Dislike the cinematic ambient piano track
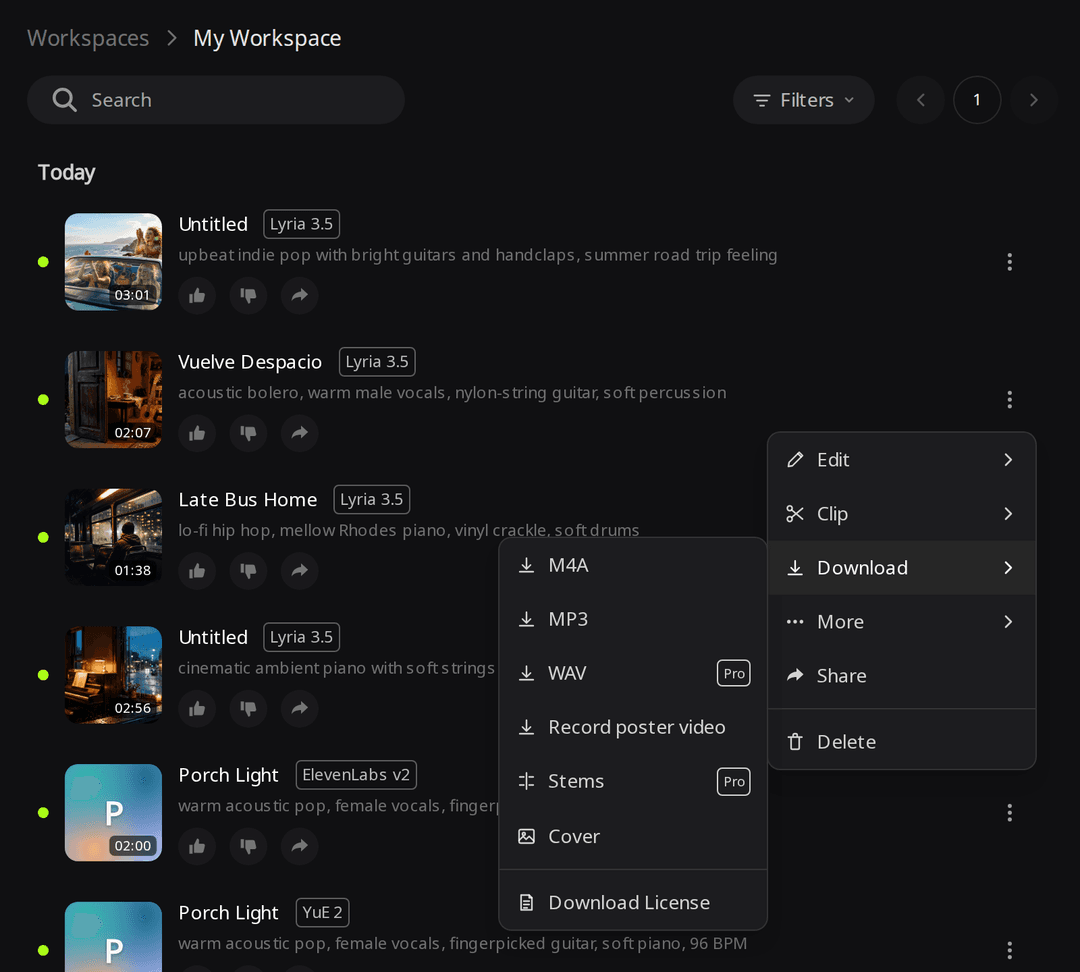The height and width of the screenshot is (972, 1080). coord(248,709)
